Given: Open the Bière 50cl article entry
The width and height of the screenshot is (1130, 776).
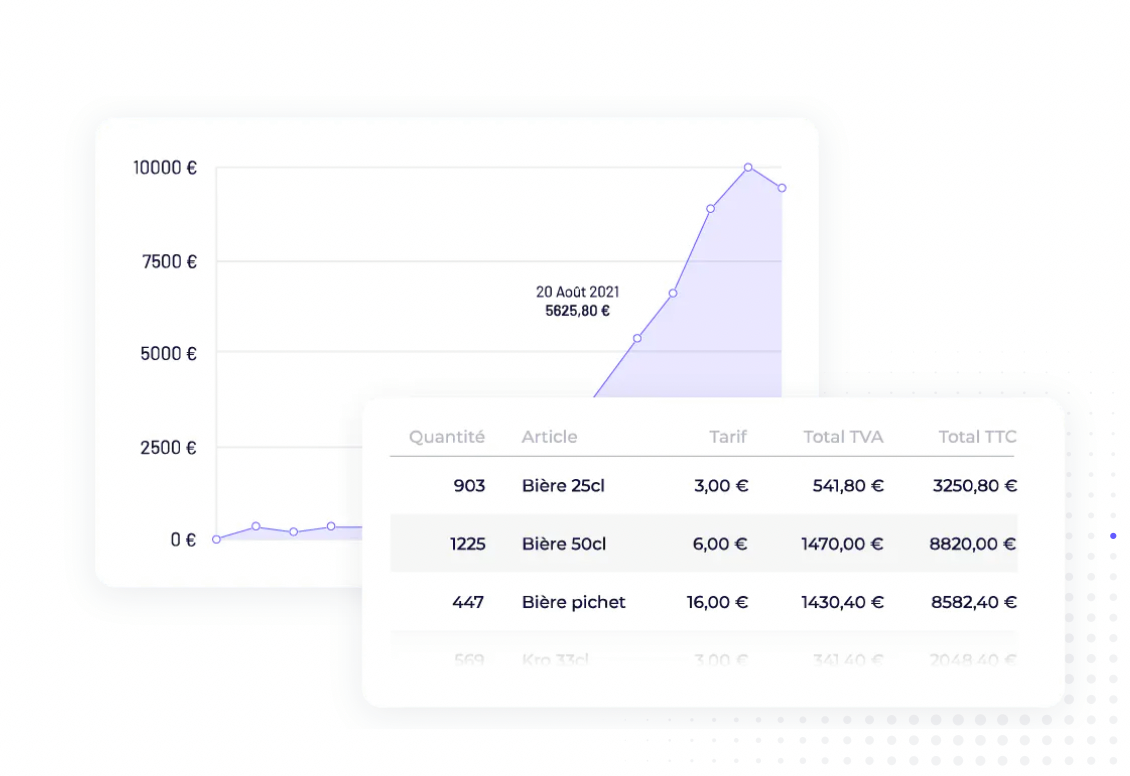Looking at the screenshot, I should (x=563, y=545).
